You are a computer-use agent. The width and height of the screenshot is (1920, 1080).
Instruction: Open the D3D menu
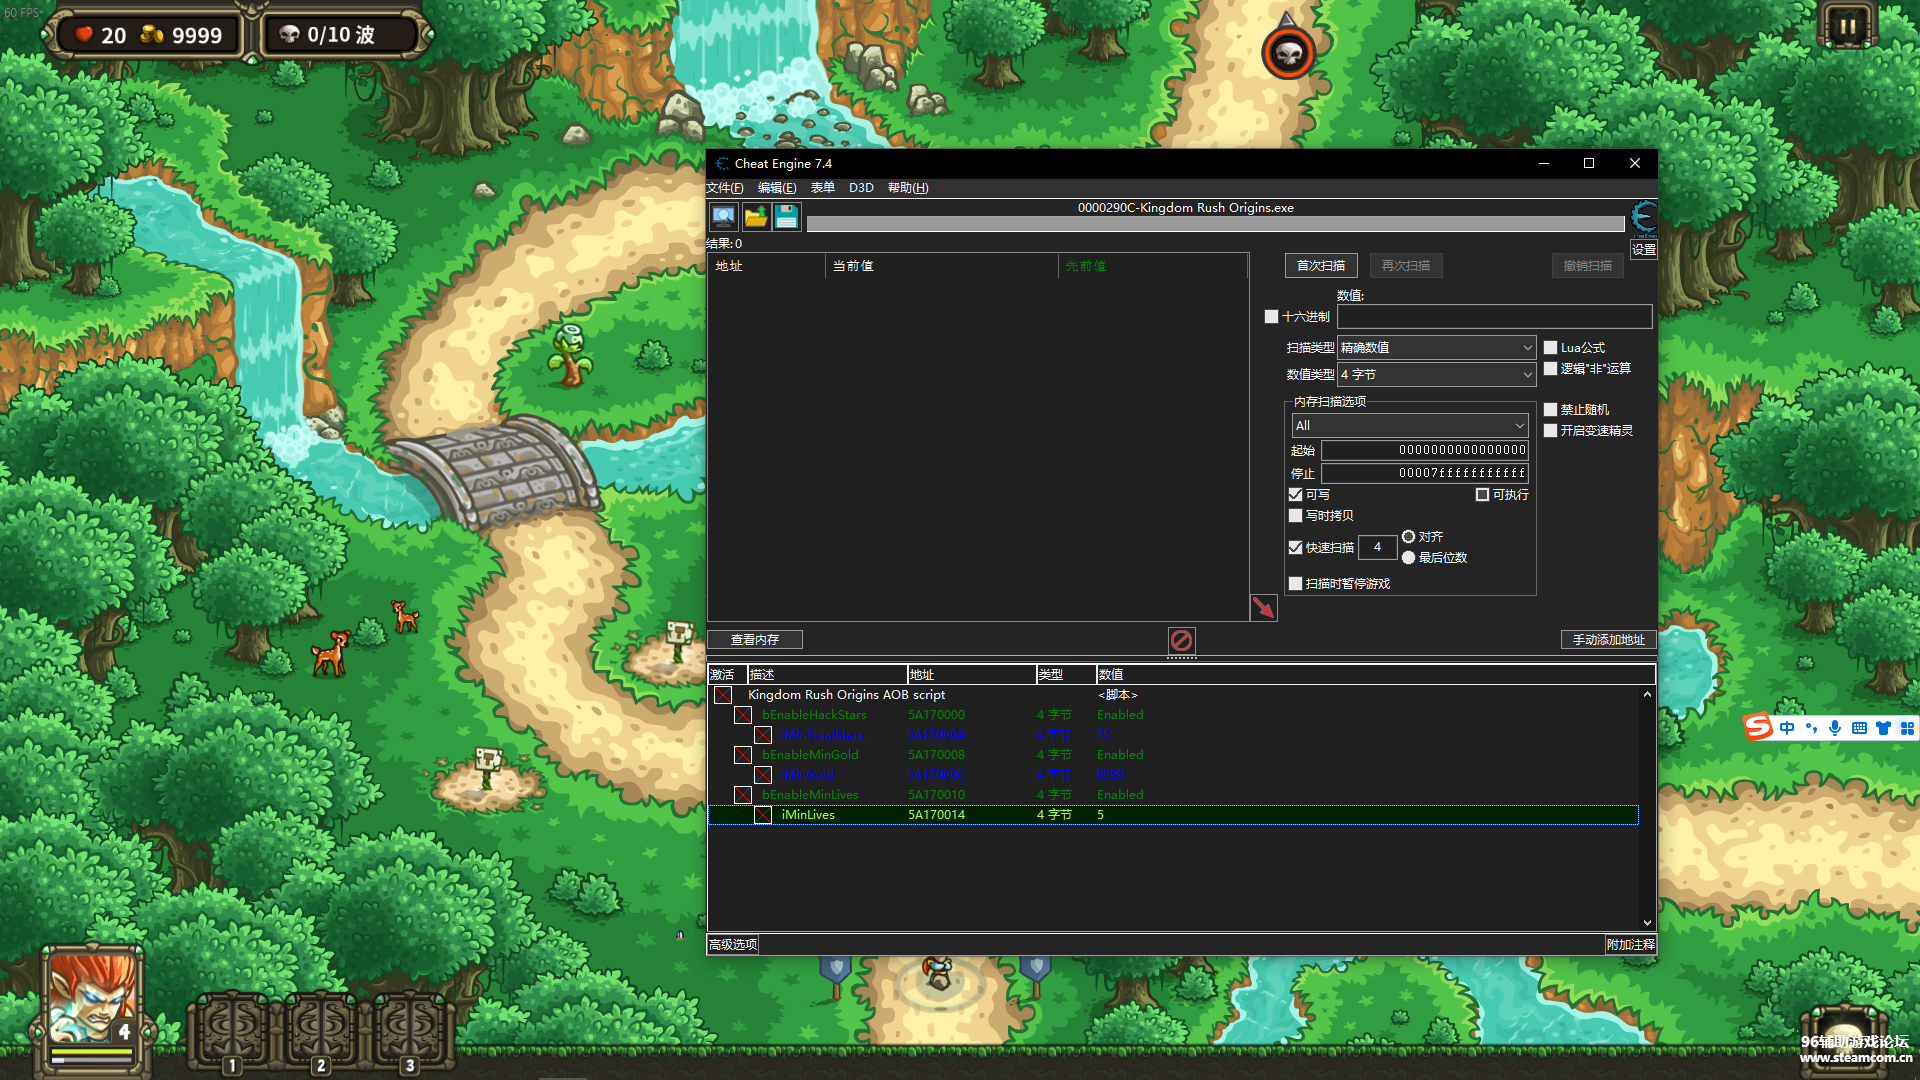point(861,188)
